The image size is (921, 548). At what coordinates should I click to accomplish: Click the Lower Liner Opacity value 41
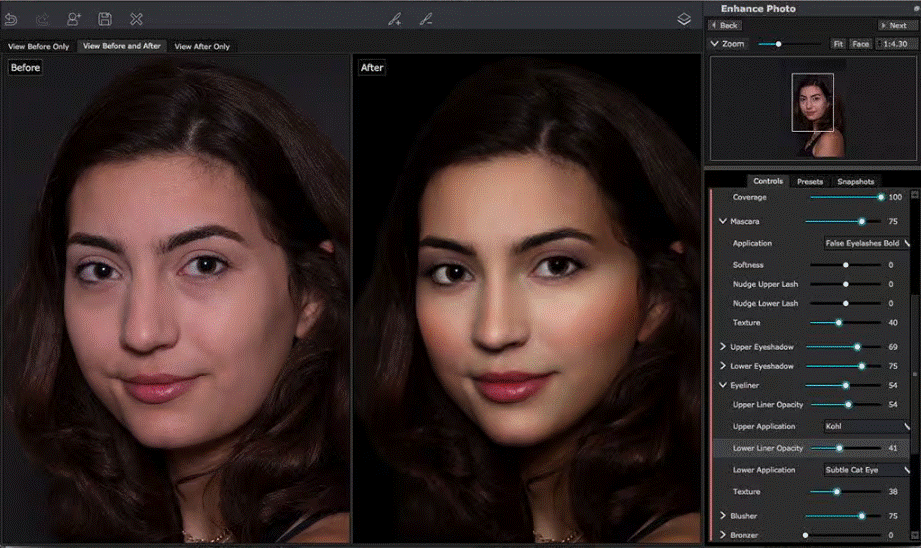point(893,448)
